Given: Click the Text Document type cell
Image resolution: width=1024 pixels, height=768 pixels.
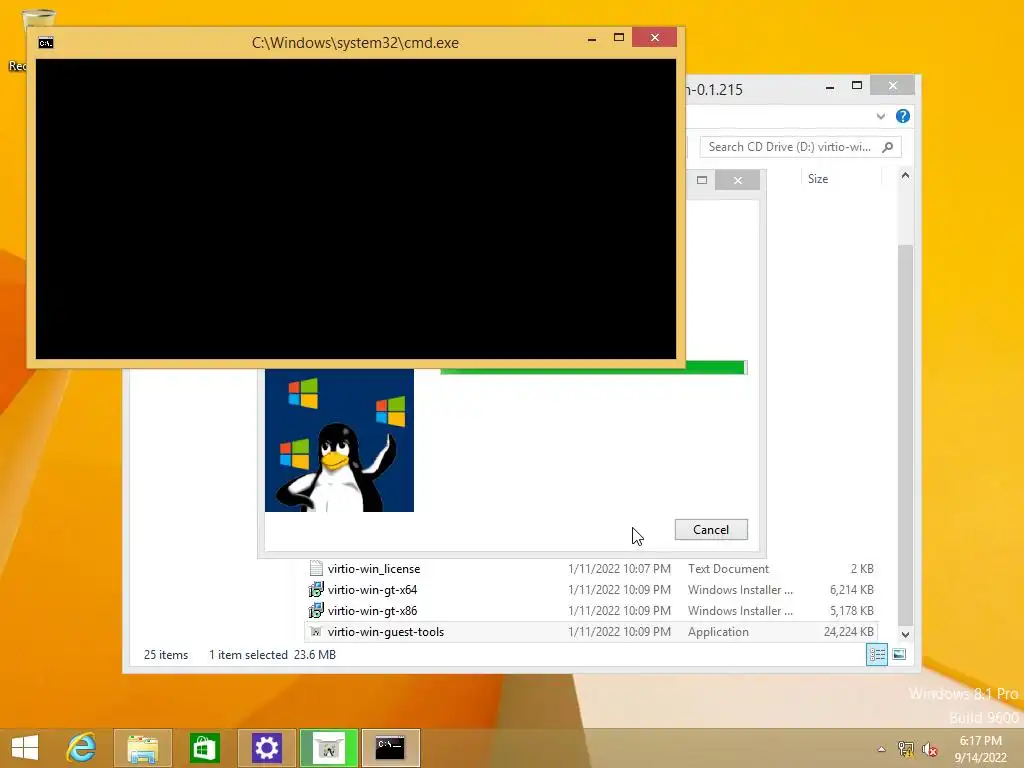Looking at the screenshot, I should (x=728, y=569).
